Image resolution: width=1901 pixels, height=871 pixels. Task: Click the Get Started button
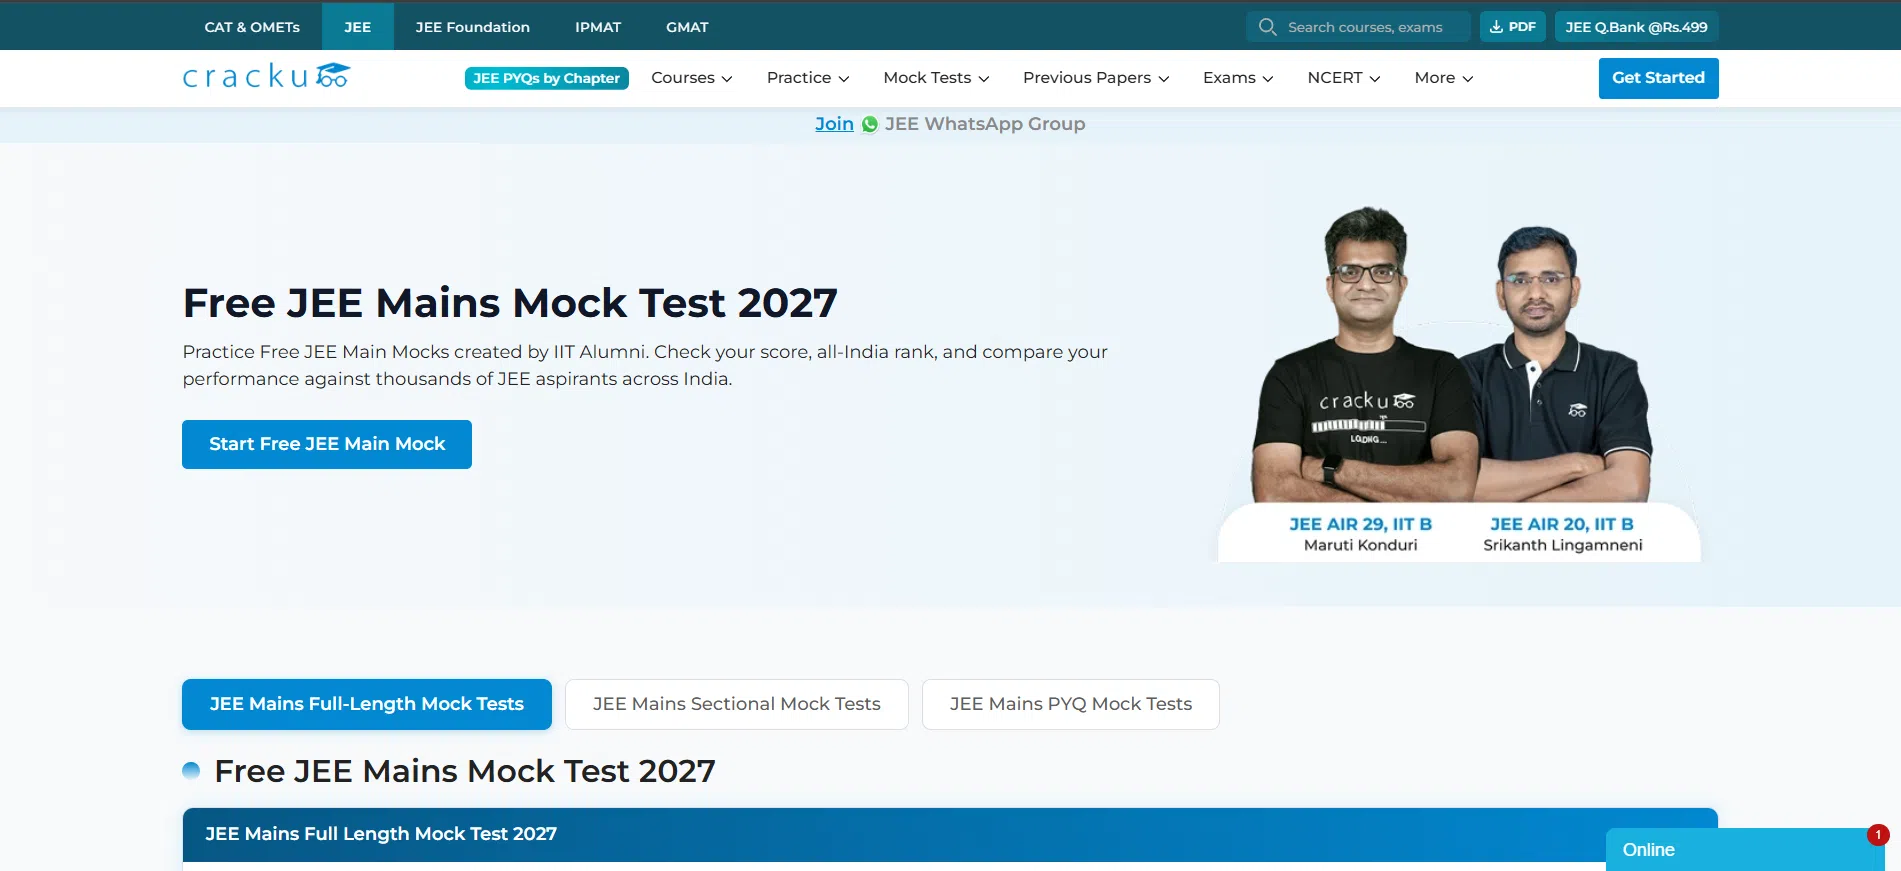tap(1658, 78)
